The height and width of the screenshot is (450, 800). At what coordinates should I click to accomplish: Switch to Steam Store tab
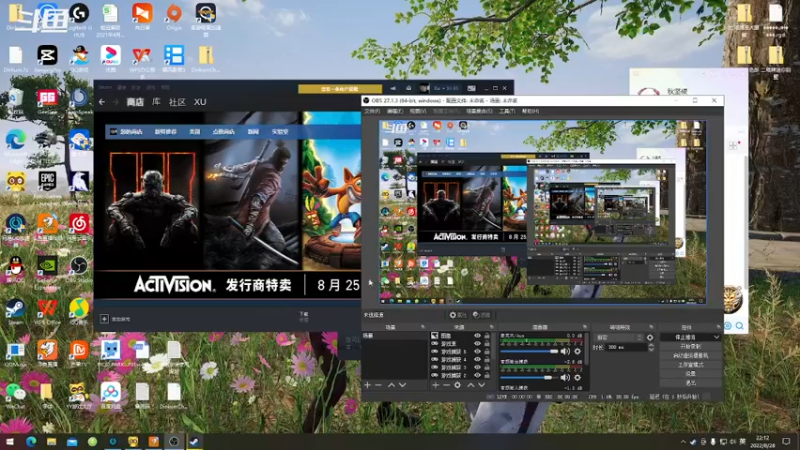135,102
